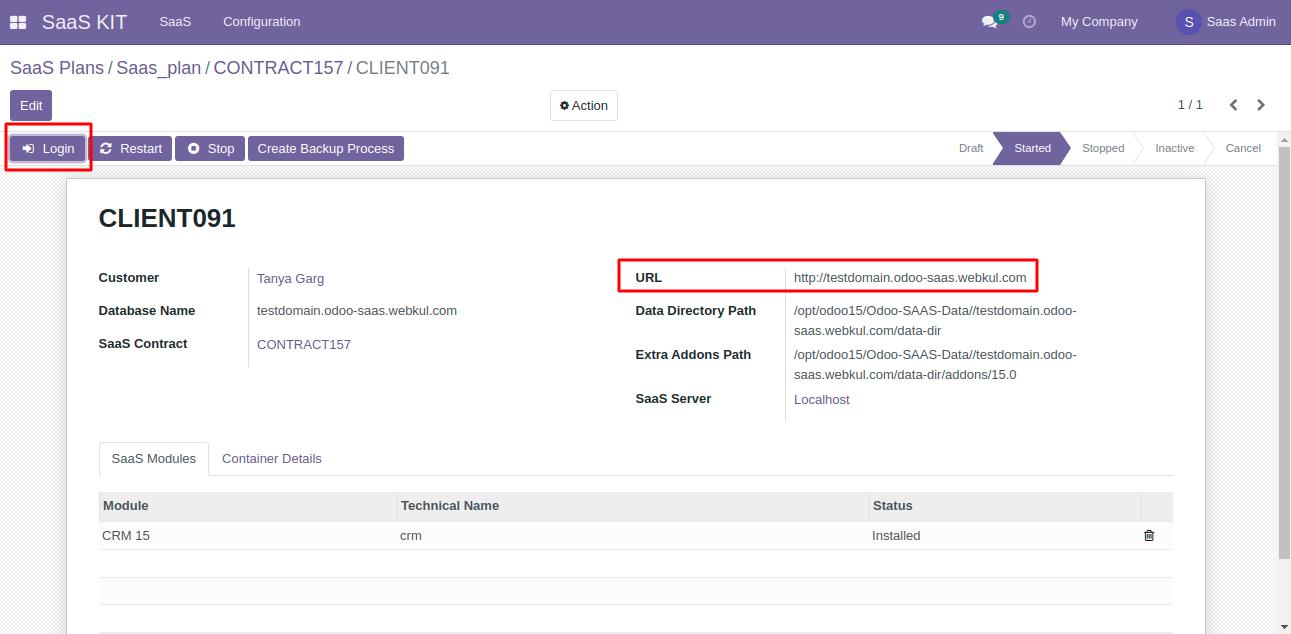The image size is (1291, 634).
Task: Click the Extra Addons Path value
Action: (935, 365)
